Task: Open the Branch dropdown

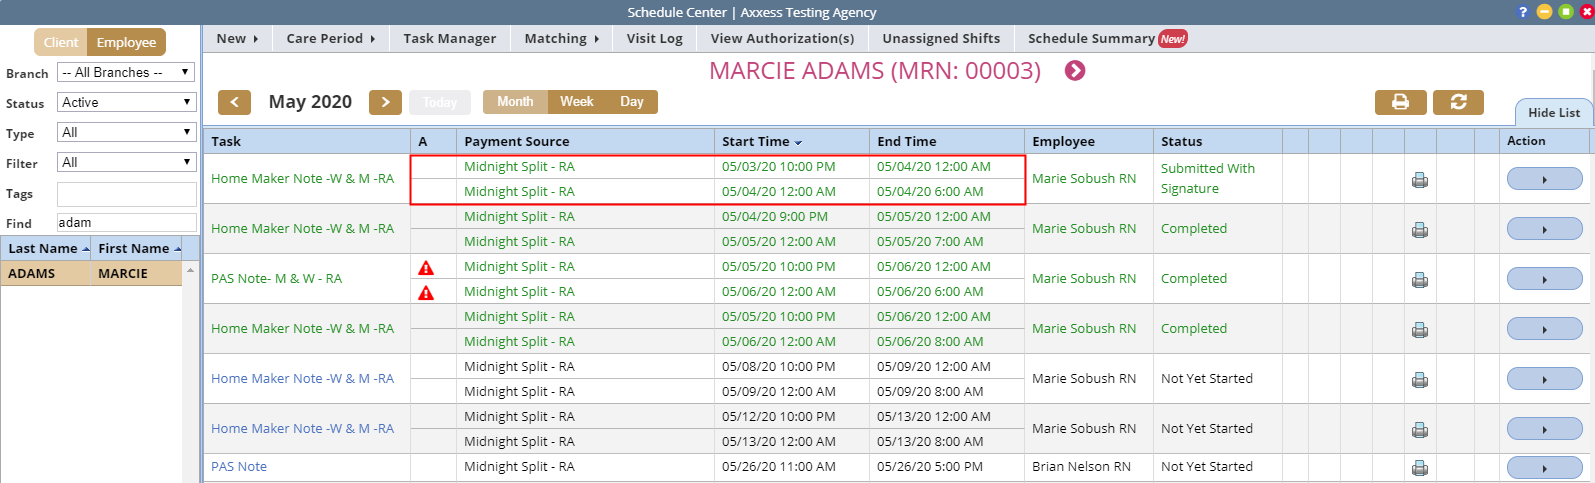Action: click(126, 73)
